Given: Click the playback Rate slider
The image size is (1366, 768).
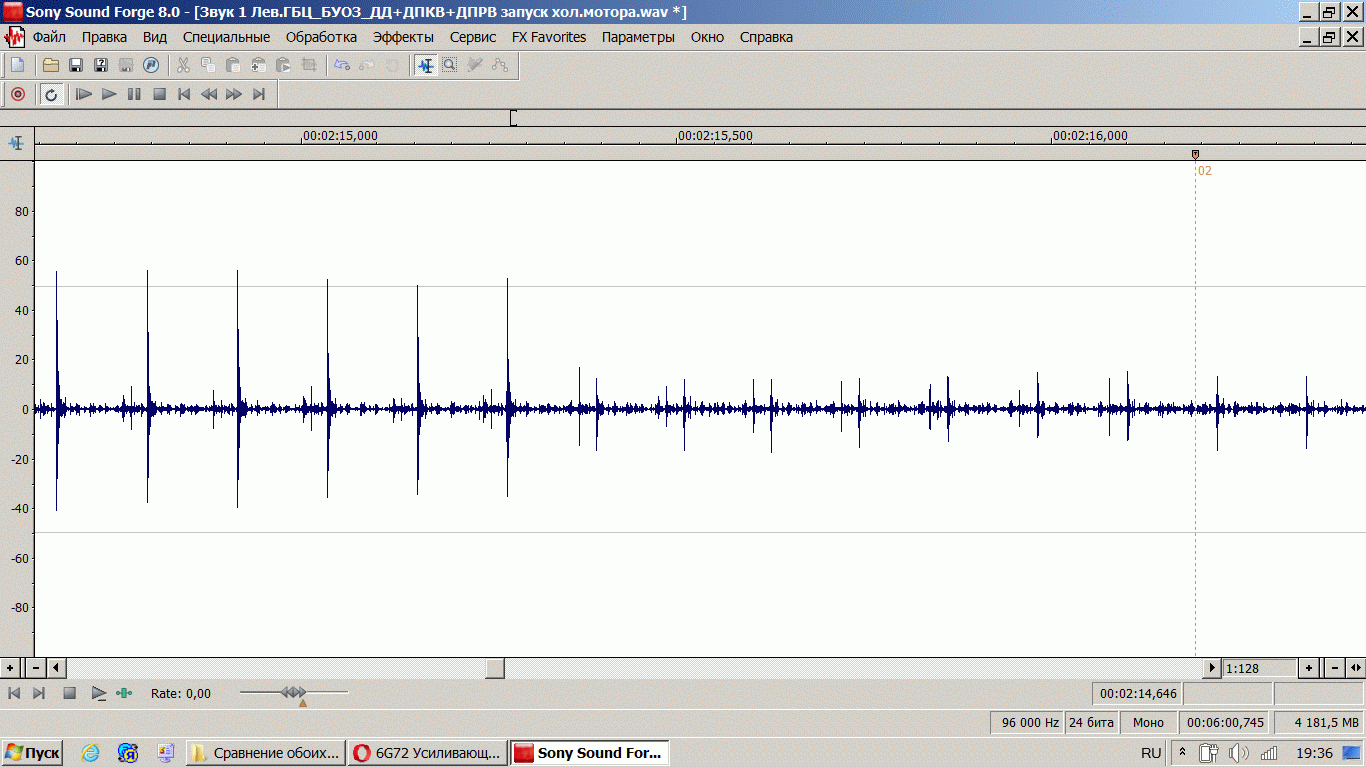Looking at the screenshot, I should pyautogui.click(x=294, y=692).
